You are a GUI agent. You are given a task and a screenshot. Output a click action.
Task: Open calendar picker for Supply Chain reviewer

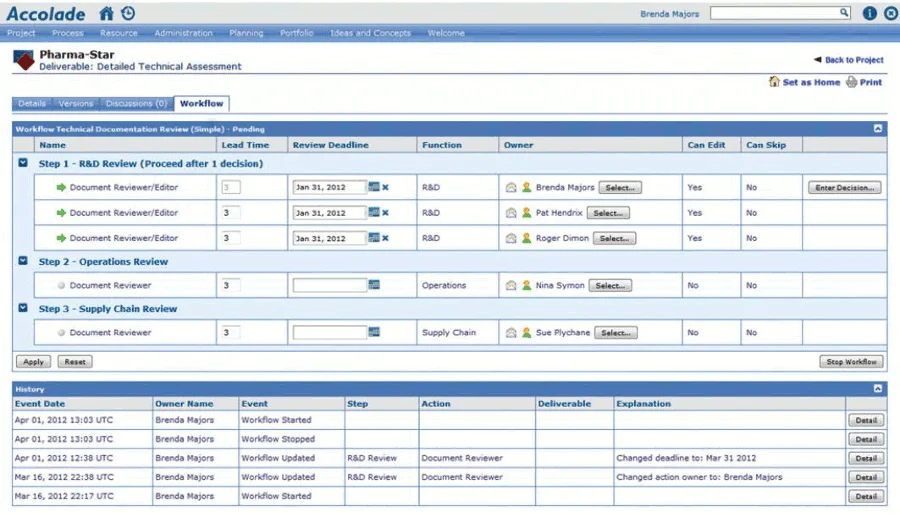point(374,332)
